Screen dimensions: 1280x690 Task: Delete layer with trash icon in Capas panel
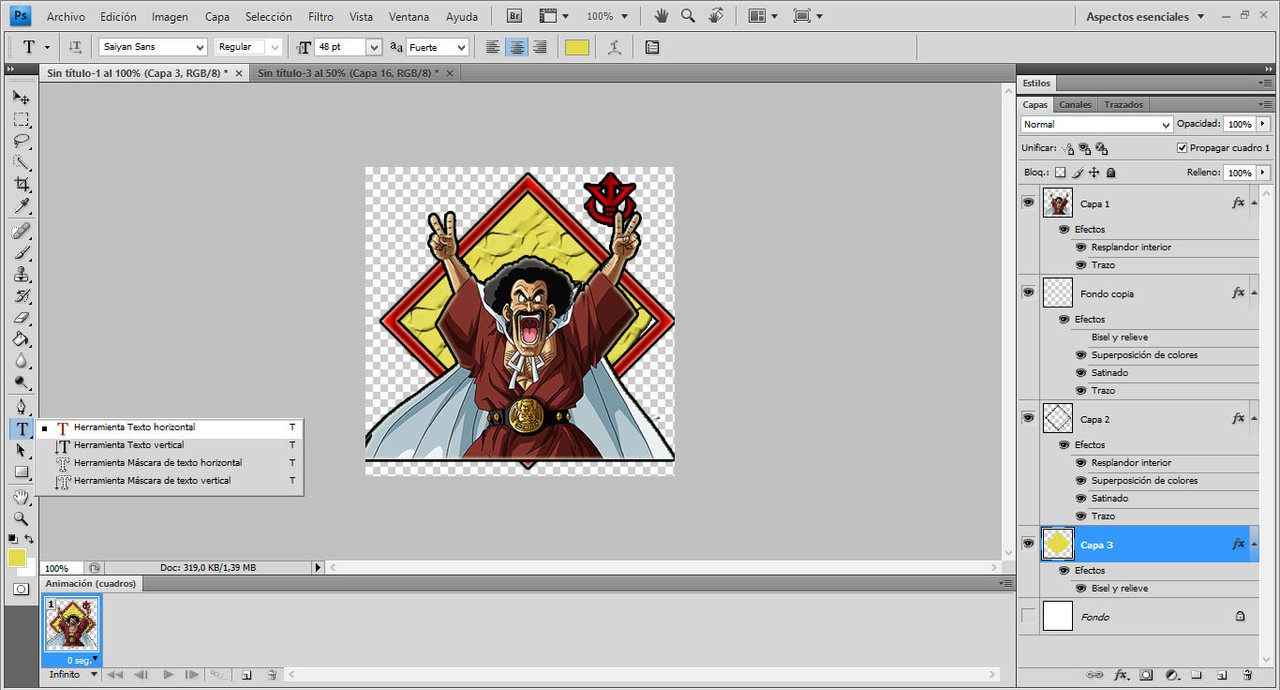click(1247, 675)
